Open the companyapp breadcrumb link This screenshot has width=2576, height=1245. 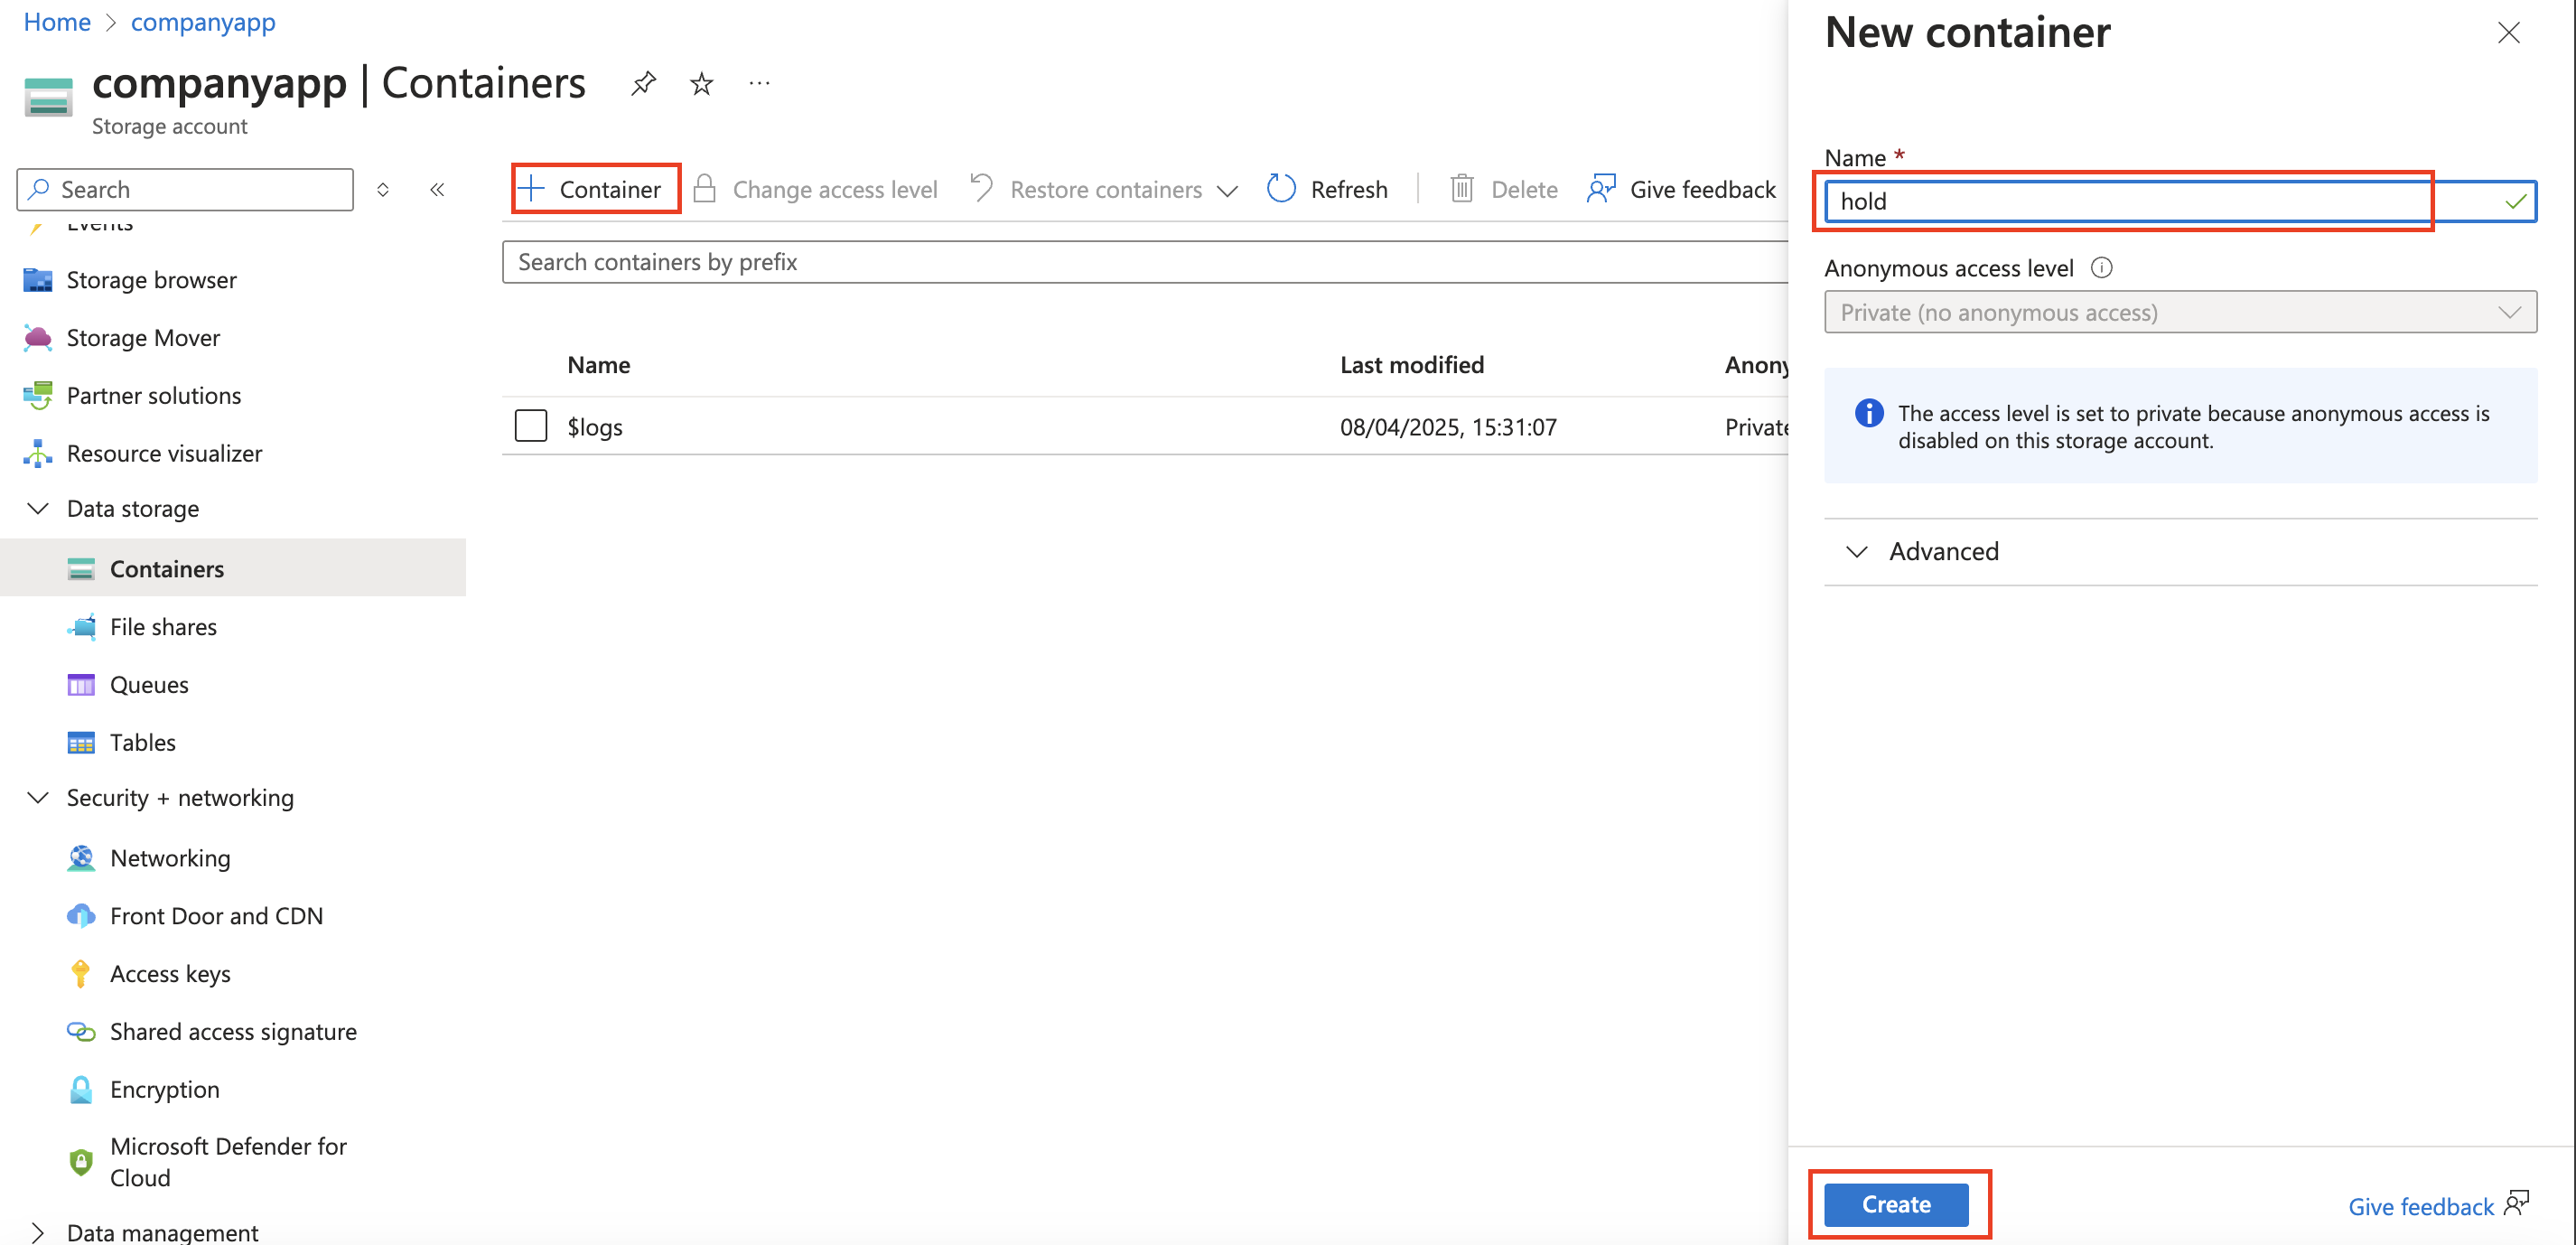(x=203, y=22)
